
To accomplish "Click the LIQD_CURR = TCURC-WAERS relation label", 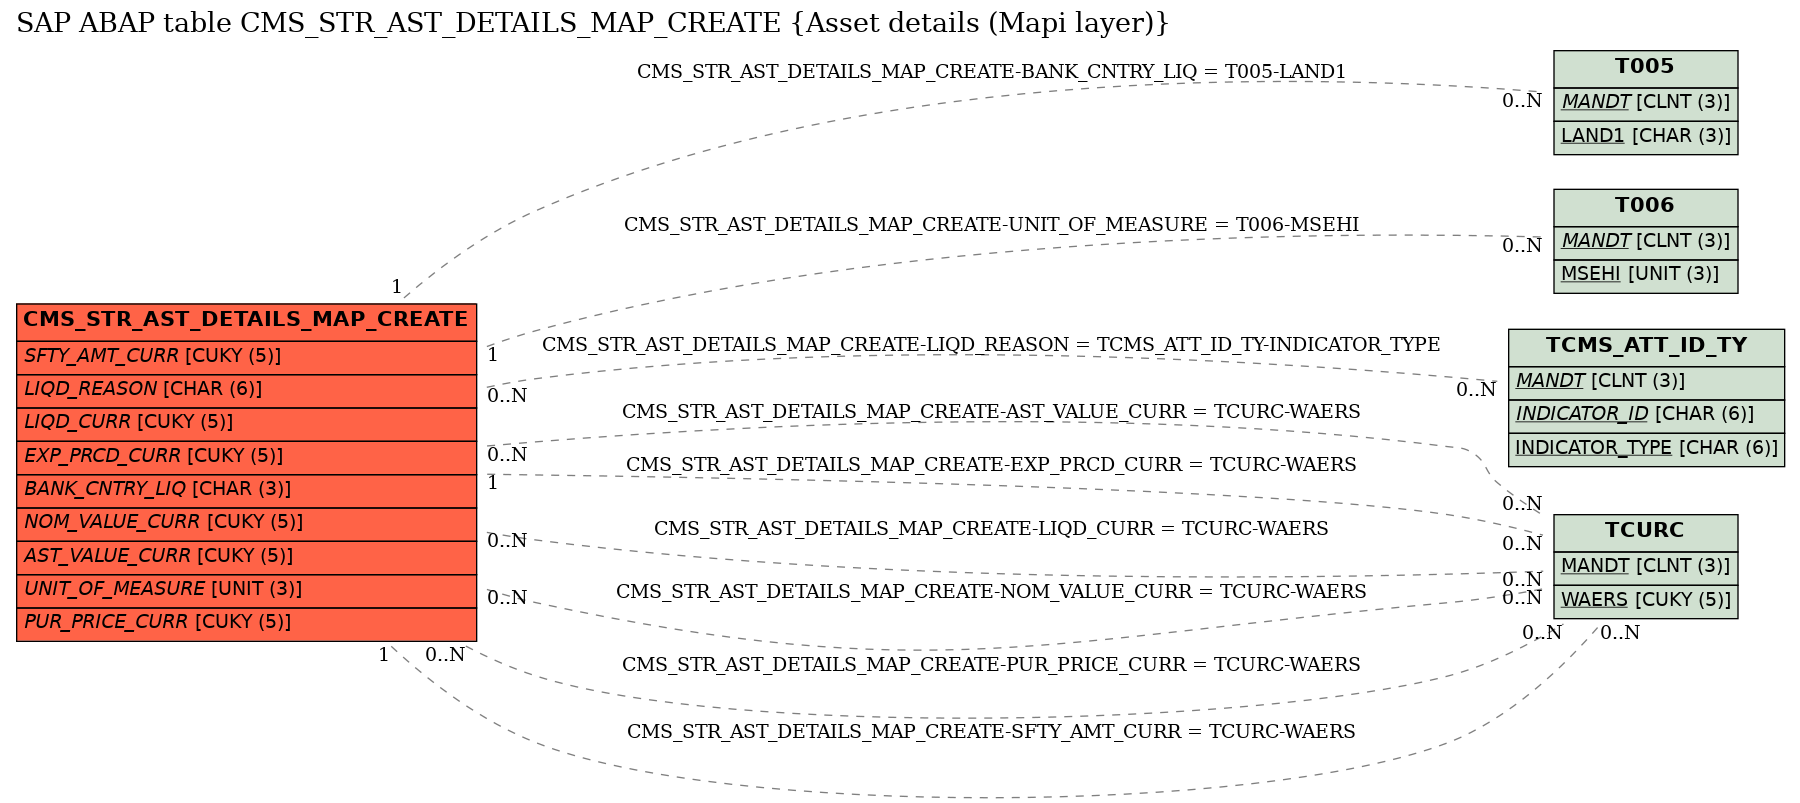I will click(991, 529).
